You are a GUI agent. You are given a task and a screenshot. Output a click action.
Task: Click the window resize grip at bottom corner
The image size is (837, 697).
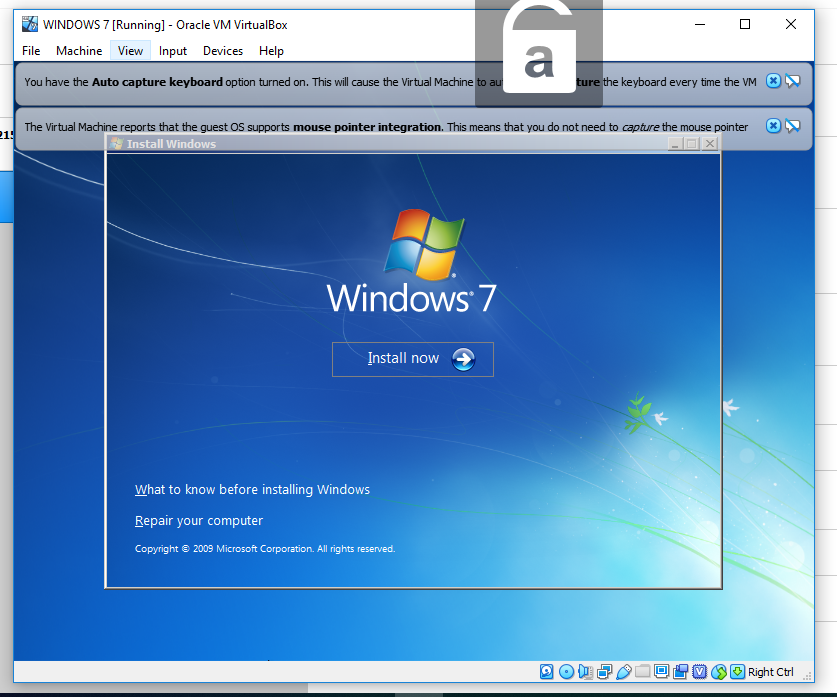coord(808,676)
